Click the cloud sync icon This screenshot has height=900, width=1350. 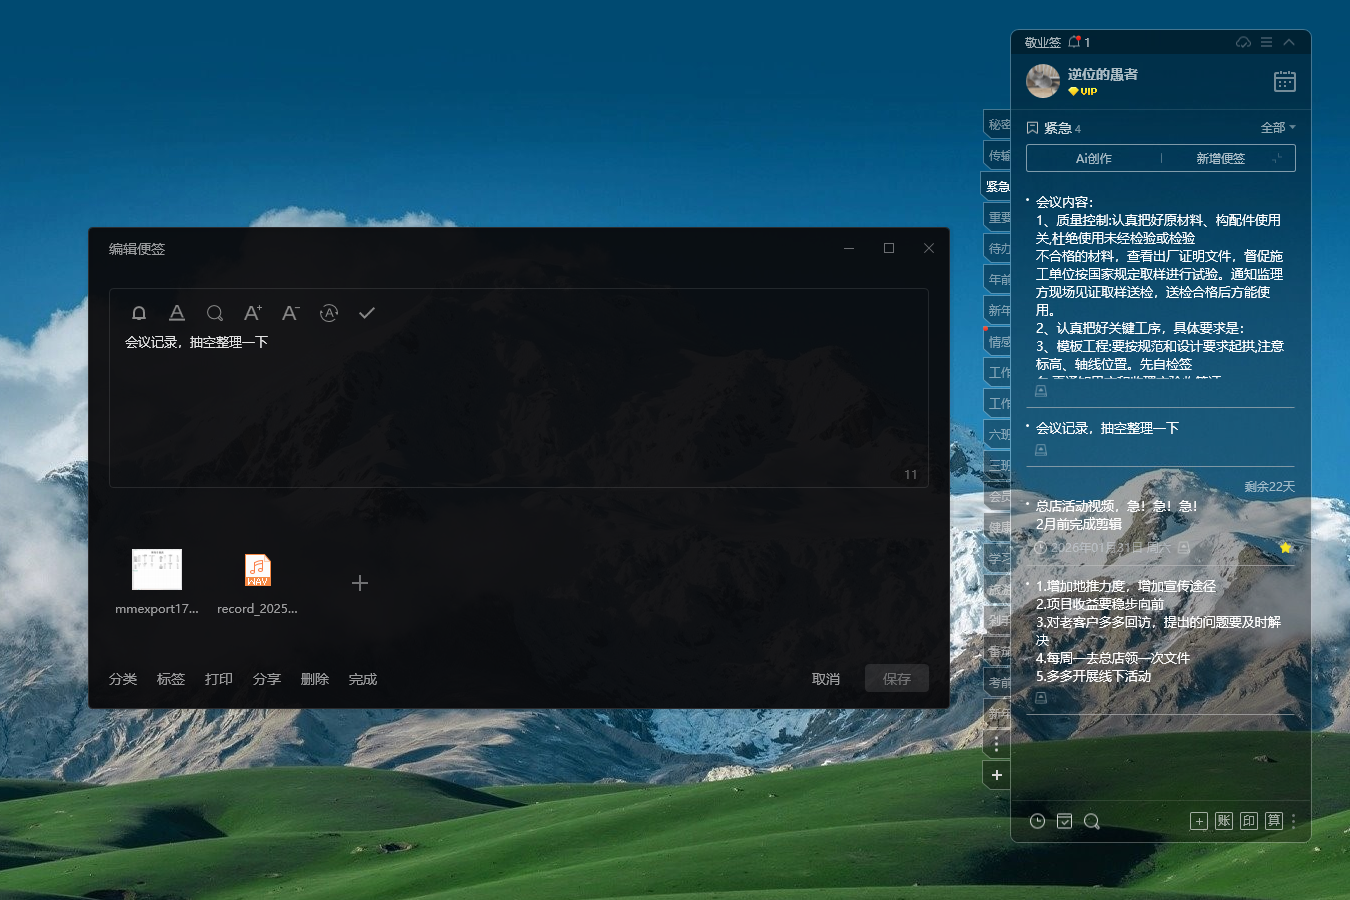tap(1243, 42)
